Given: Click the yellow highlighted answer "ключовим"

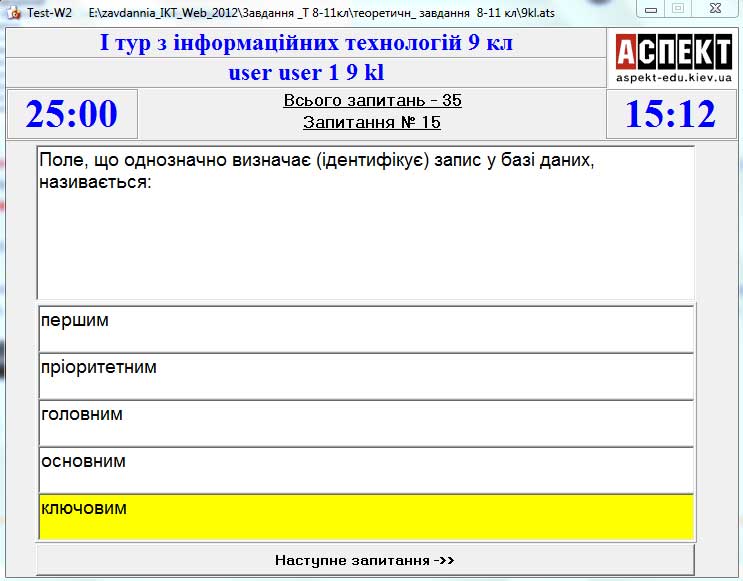Looking at the screenshot, I should point(366,517).
